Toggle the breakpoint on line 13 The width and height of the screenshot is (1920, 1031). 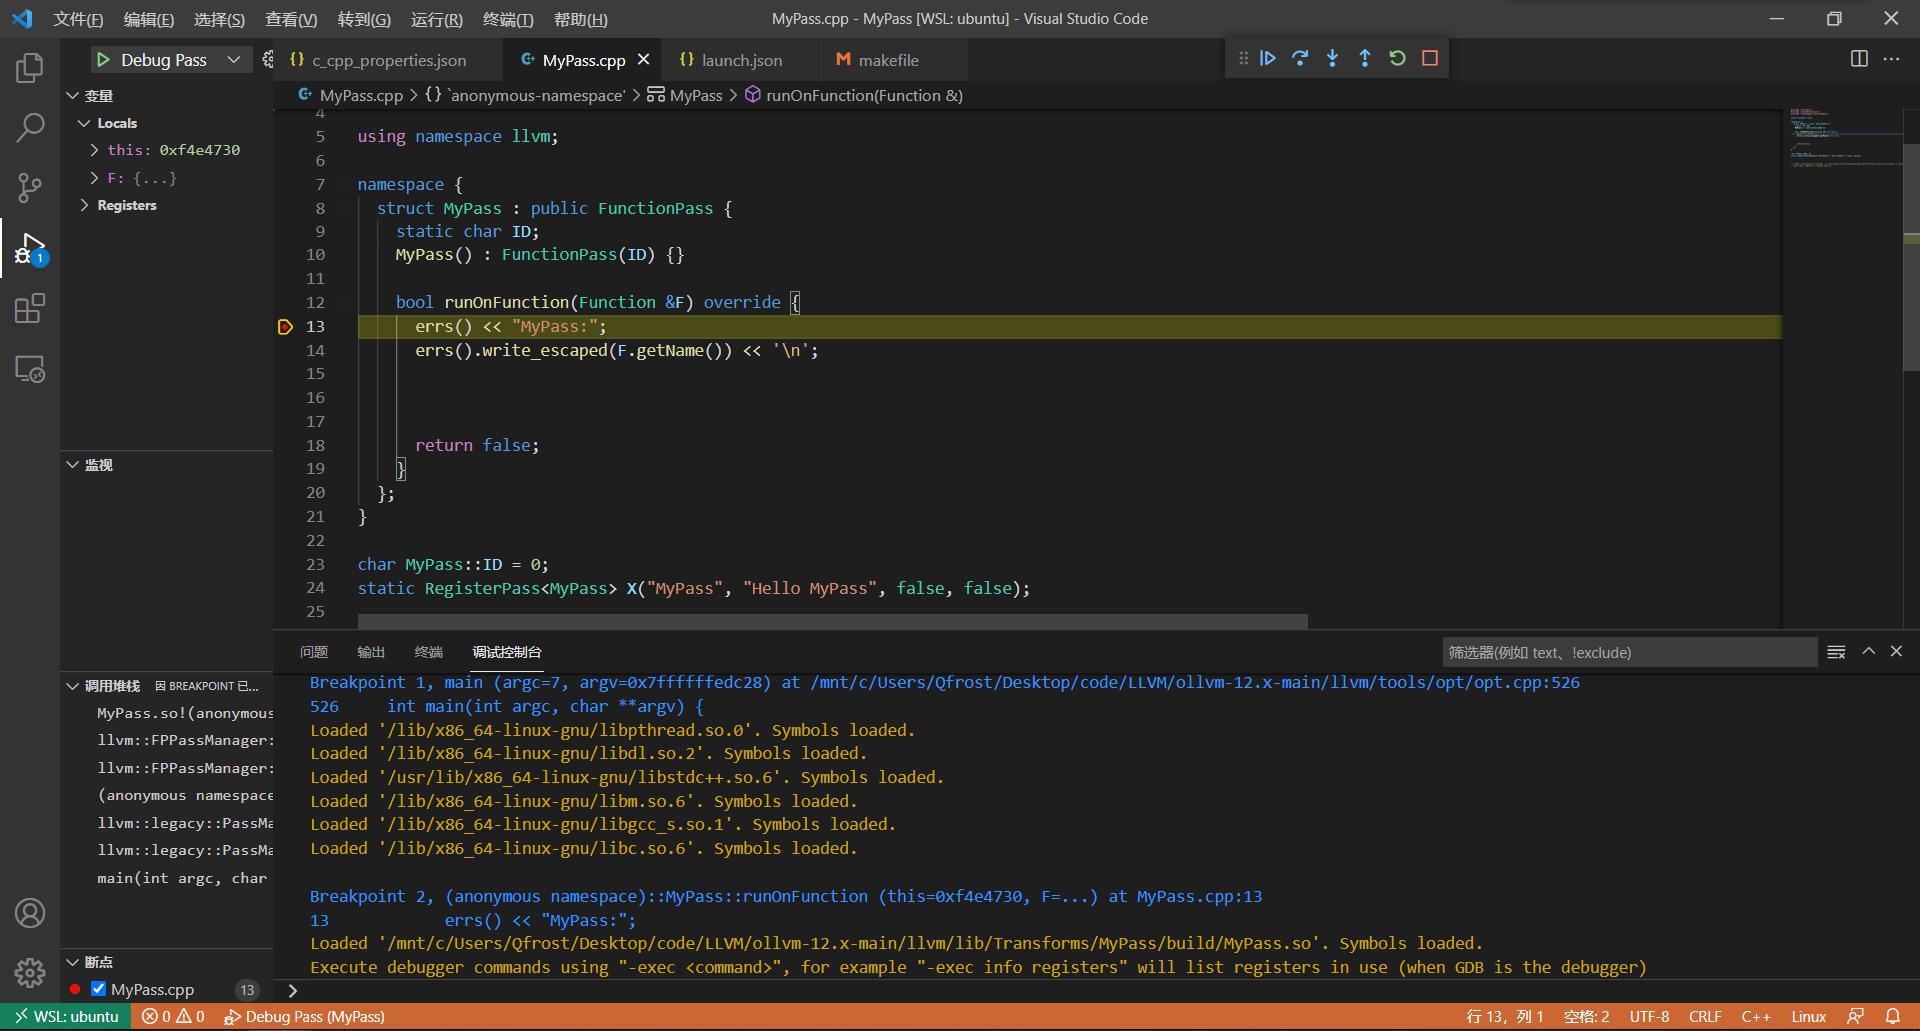pos(285,326)
